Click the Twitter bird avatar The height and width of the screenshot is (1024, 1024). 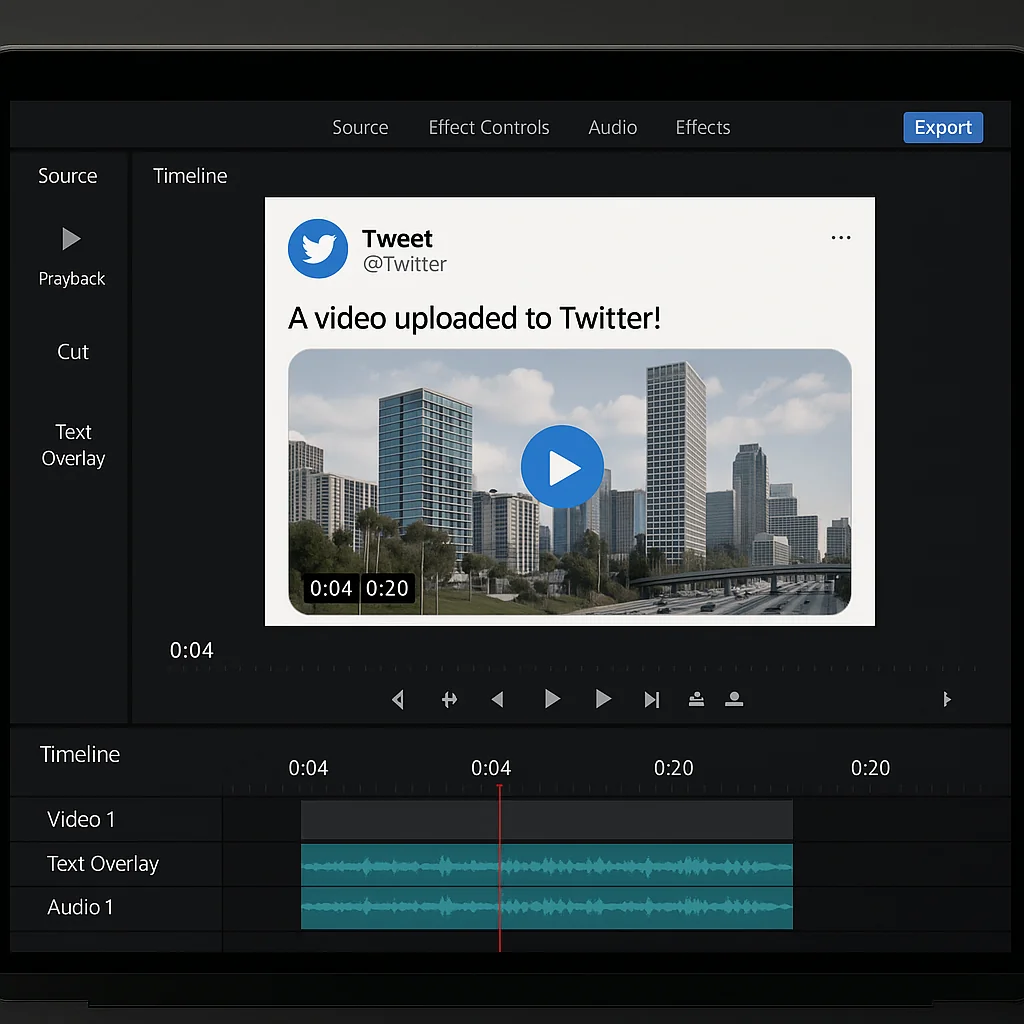tap(318, 248)
